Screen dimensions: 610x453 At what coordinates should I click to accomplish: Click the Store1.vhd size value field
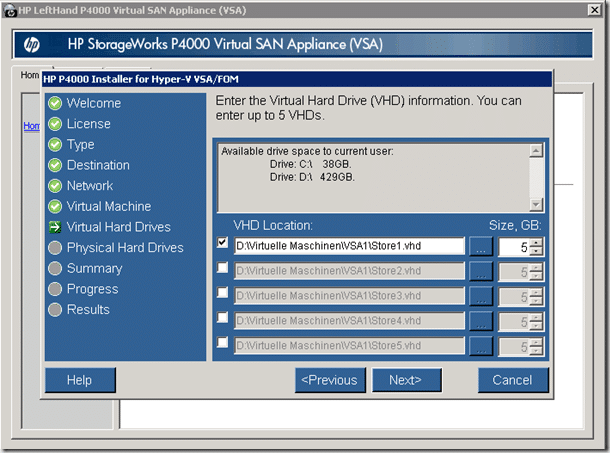514,247
